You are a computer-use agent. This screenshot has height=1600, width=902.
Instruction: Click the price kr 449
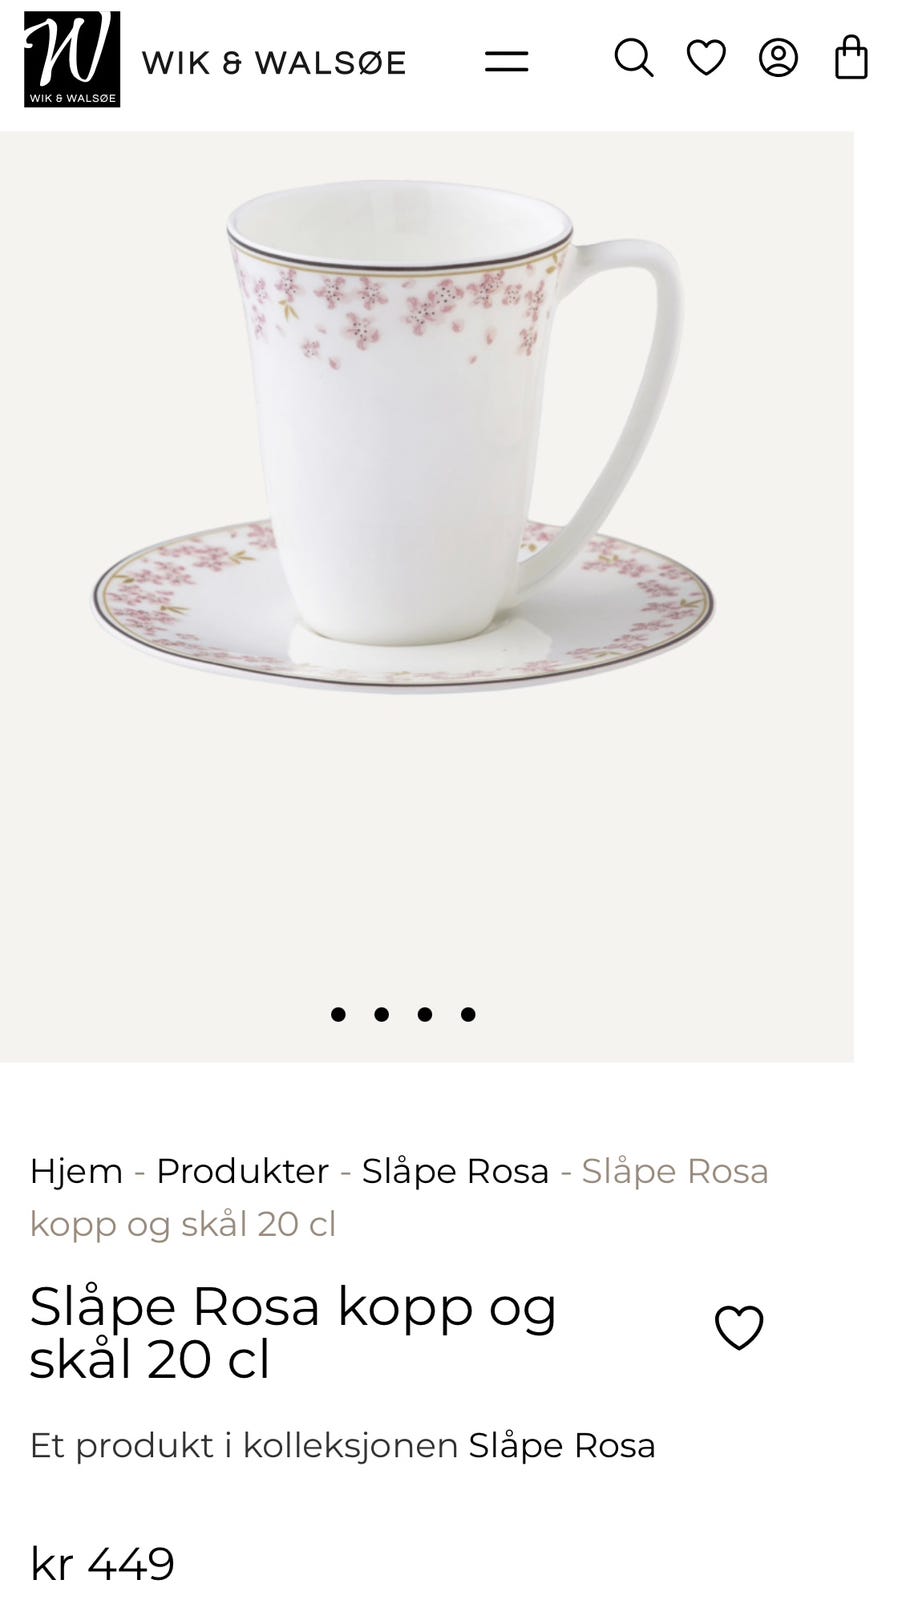click(102, 1564)
